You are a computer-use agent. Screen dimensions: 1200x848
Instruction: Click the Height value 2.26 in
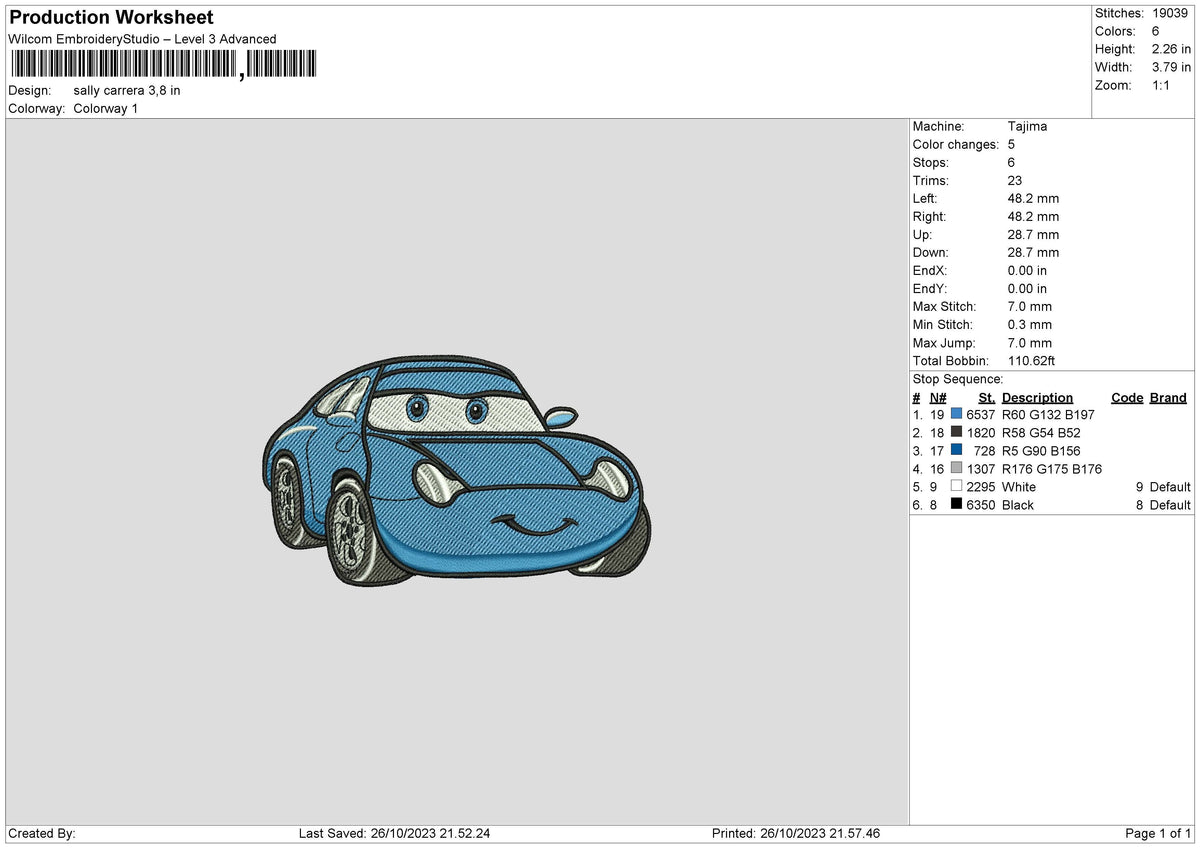pos(1171,49)
